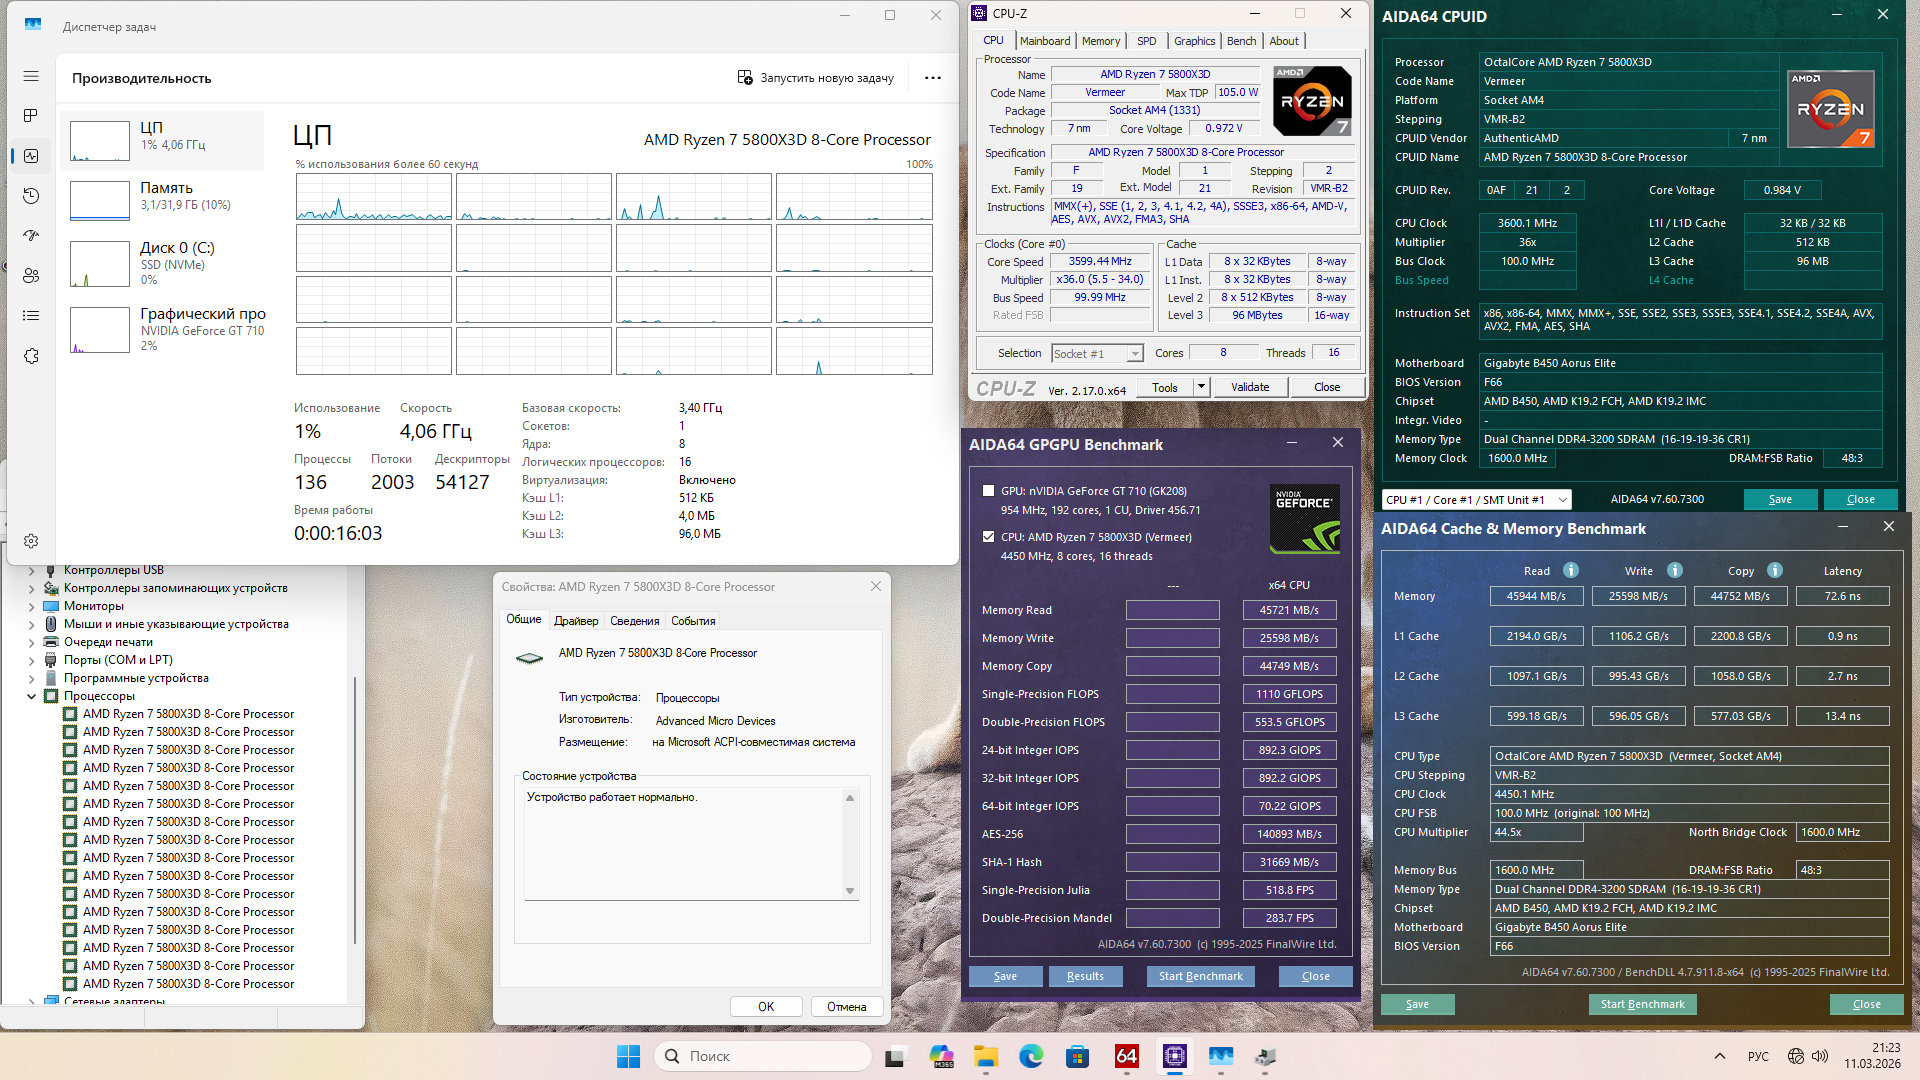Click the scroll-up arrow in Состояние устройства box

click(x=850, y=797)
